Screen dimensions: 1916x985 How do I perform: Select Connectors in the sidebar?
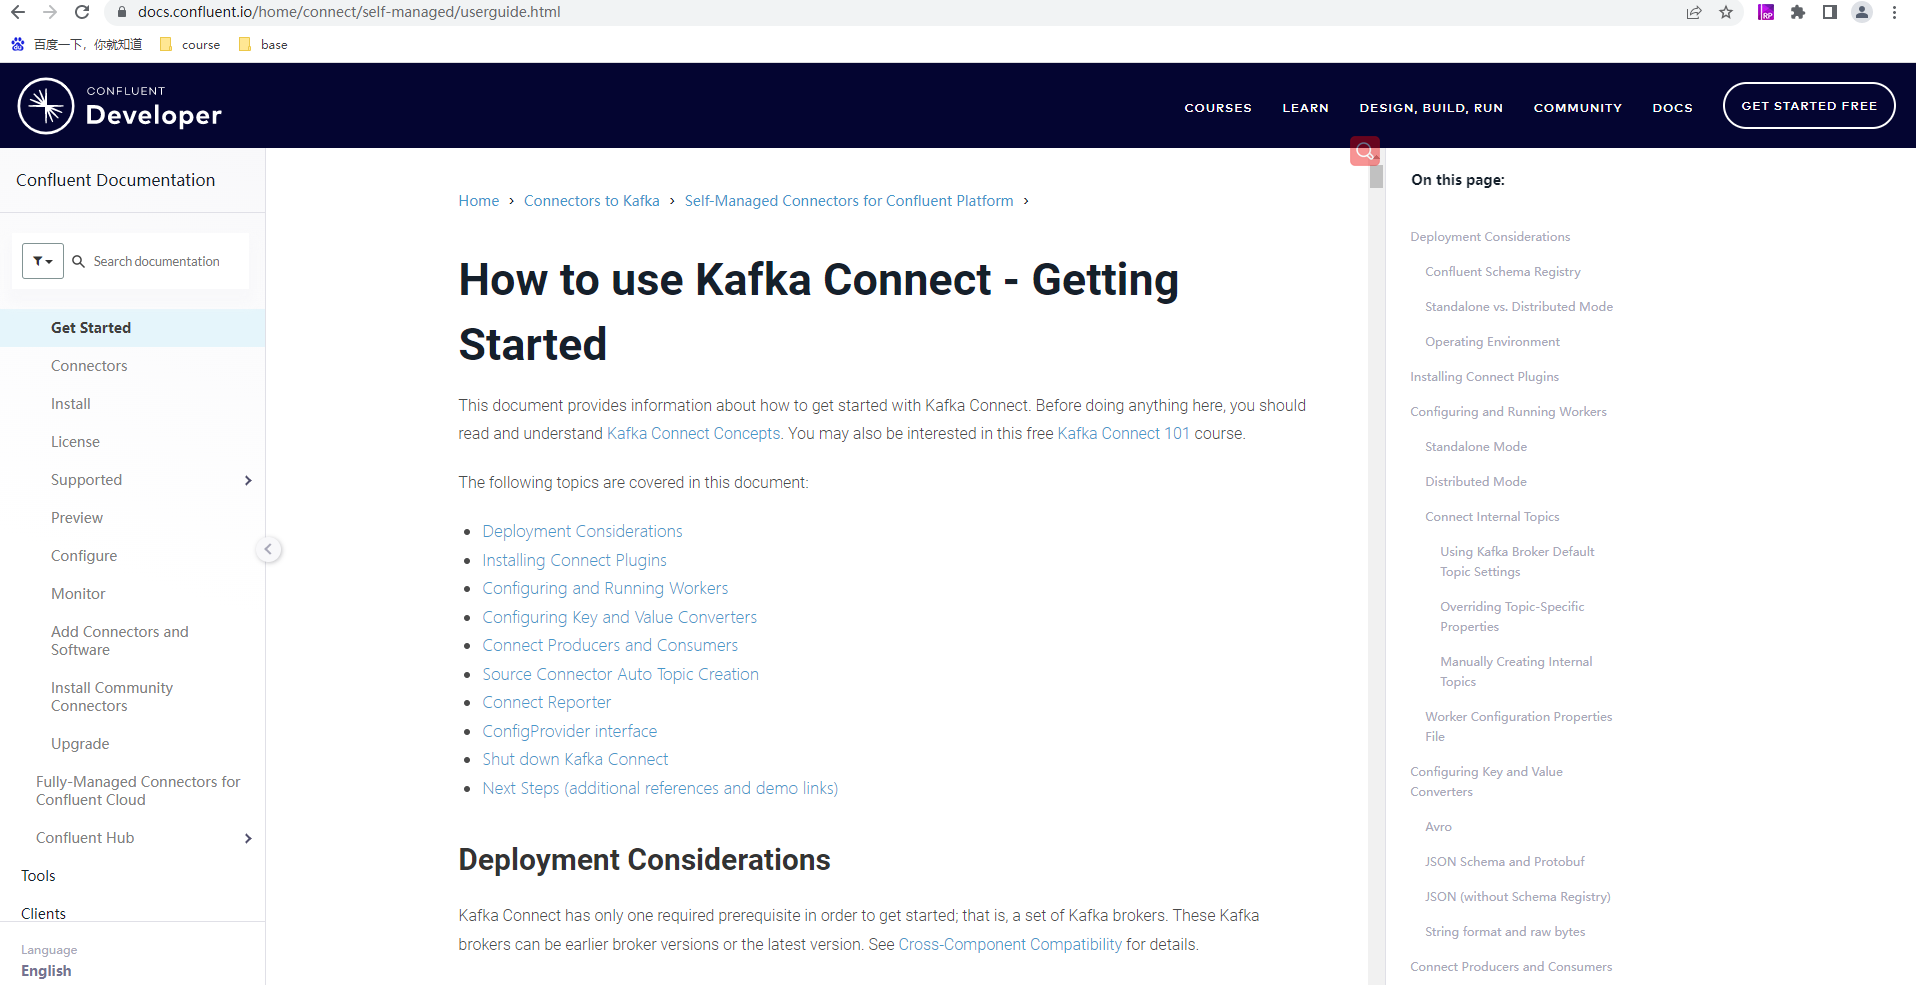point(89,366)
